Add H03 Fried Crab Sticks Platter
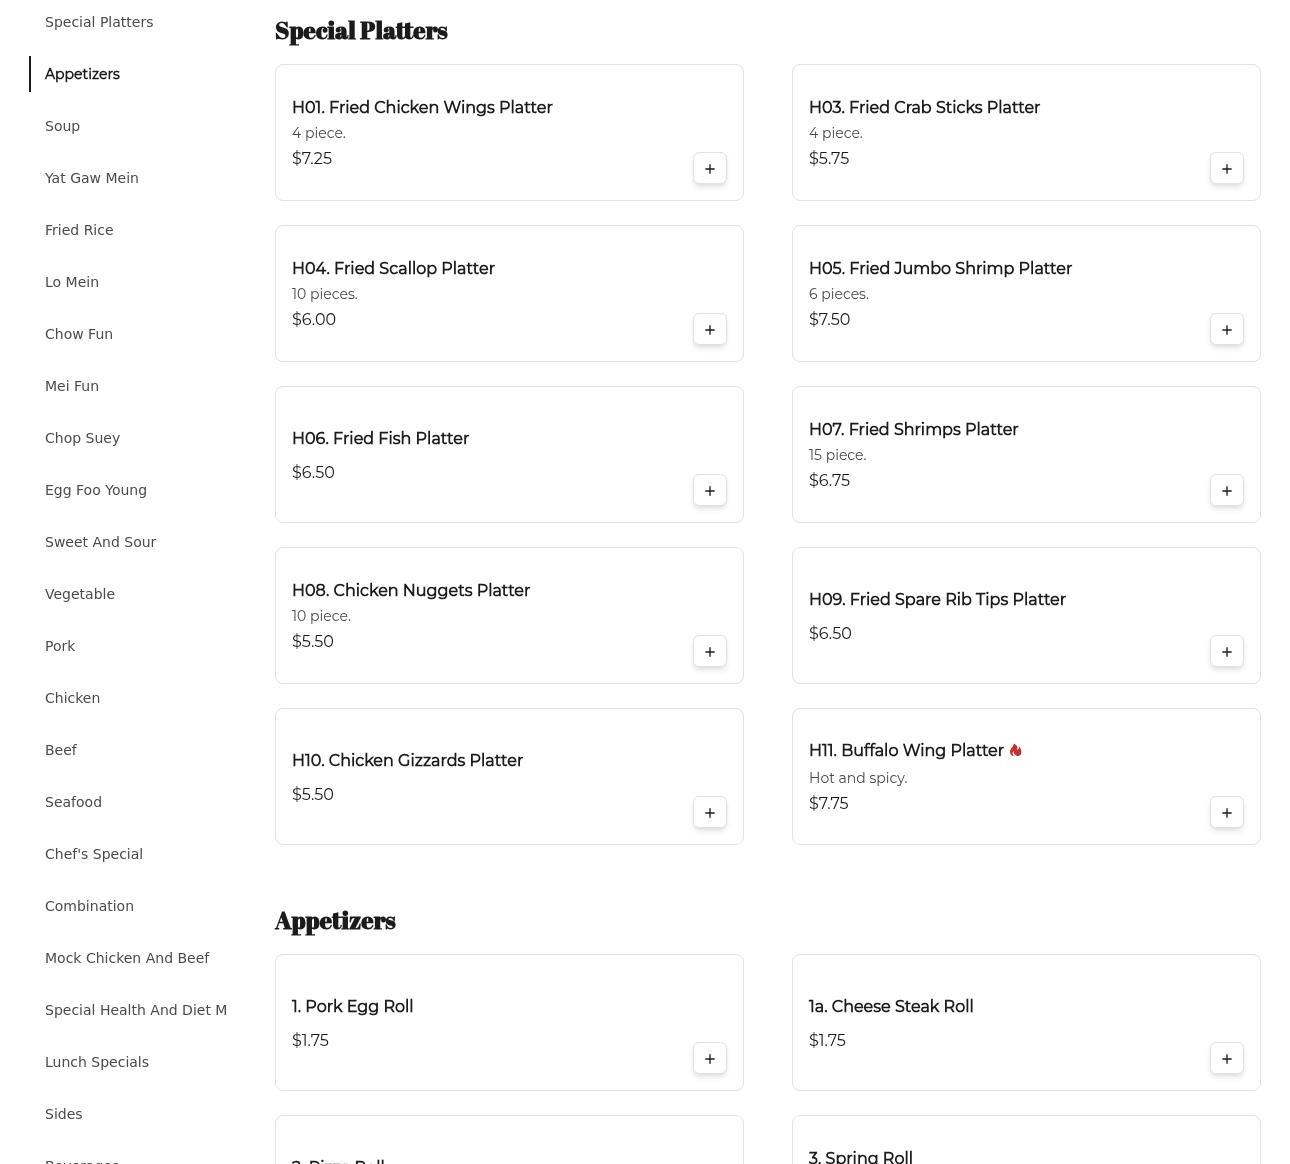Viewport: 1290px width, 1164px height. [x=1227, y=169]
